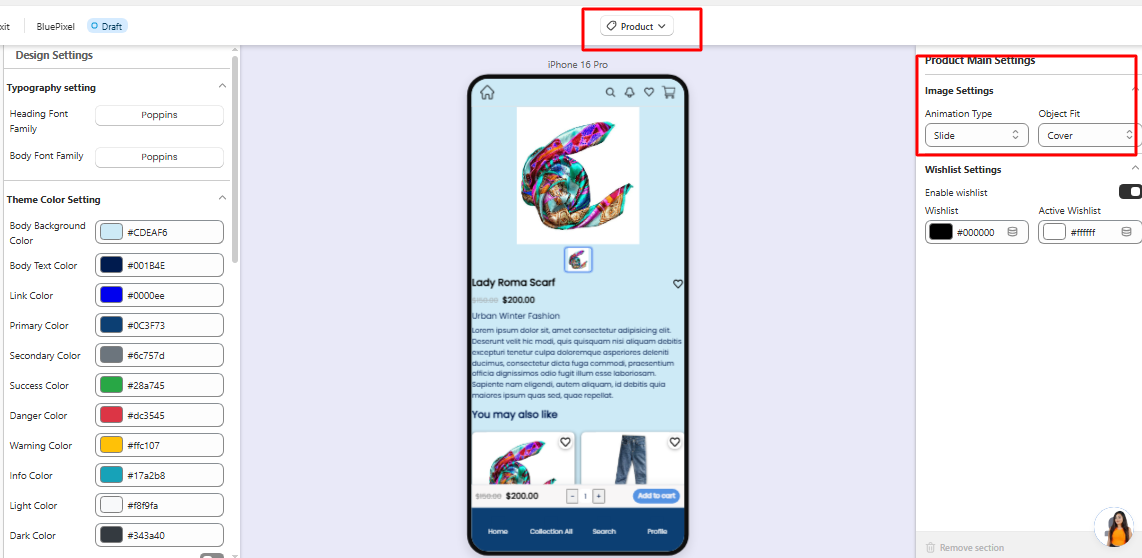The width and height of the screenshot is (1142, 558).
Task: Click the heart icon beside Lady Roma Scarf
Action: click(677, 284)
